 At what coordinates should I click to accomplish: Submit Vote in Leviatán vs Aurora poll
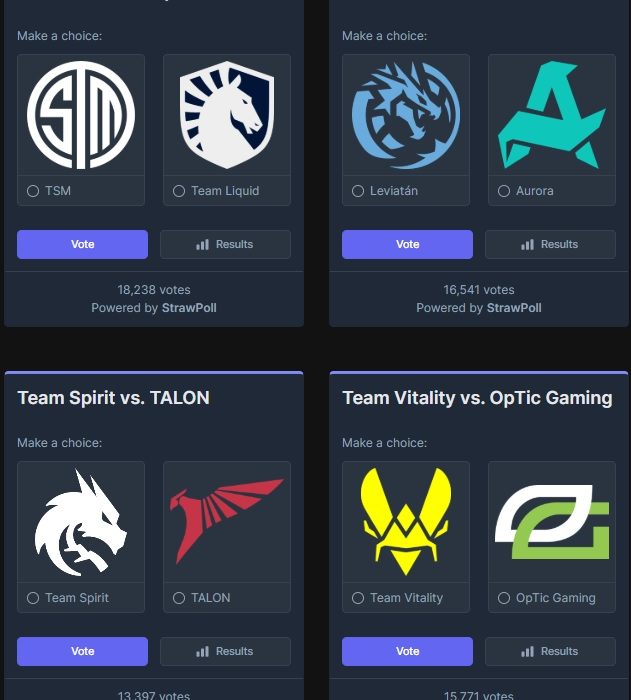pos(407,244)
